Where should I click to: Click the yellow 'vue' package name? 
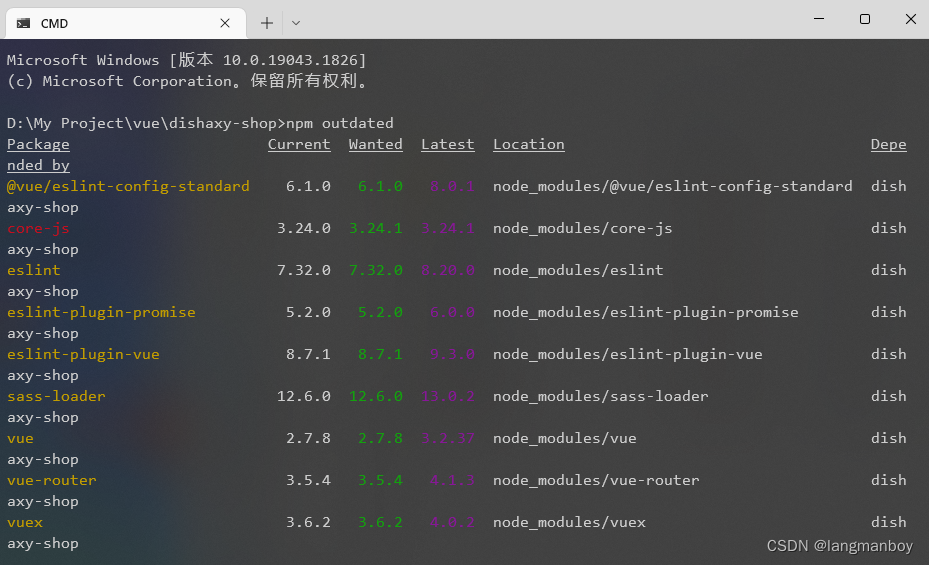(21, 439)
